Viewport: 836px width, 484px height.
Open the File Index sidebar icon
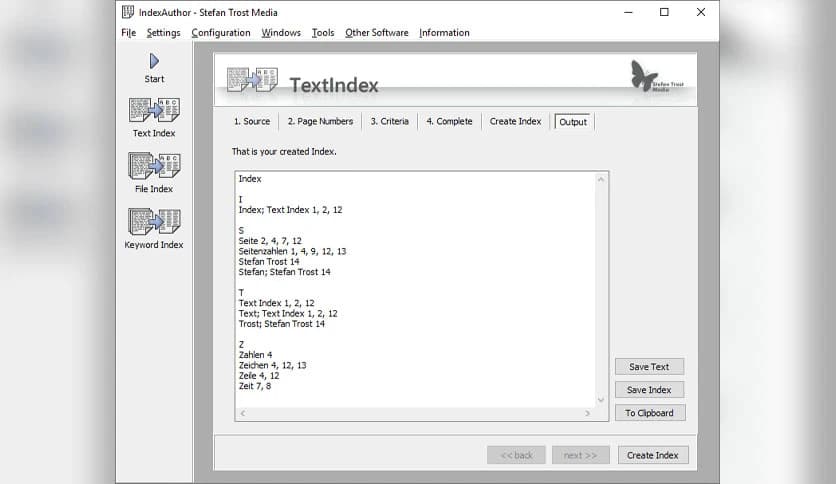coord(154,166)
